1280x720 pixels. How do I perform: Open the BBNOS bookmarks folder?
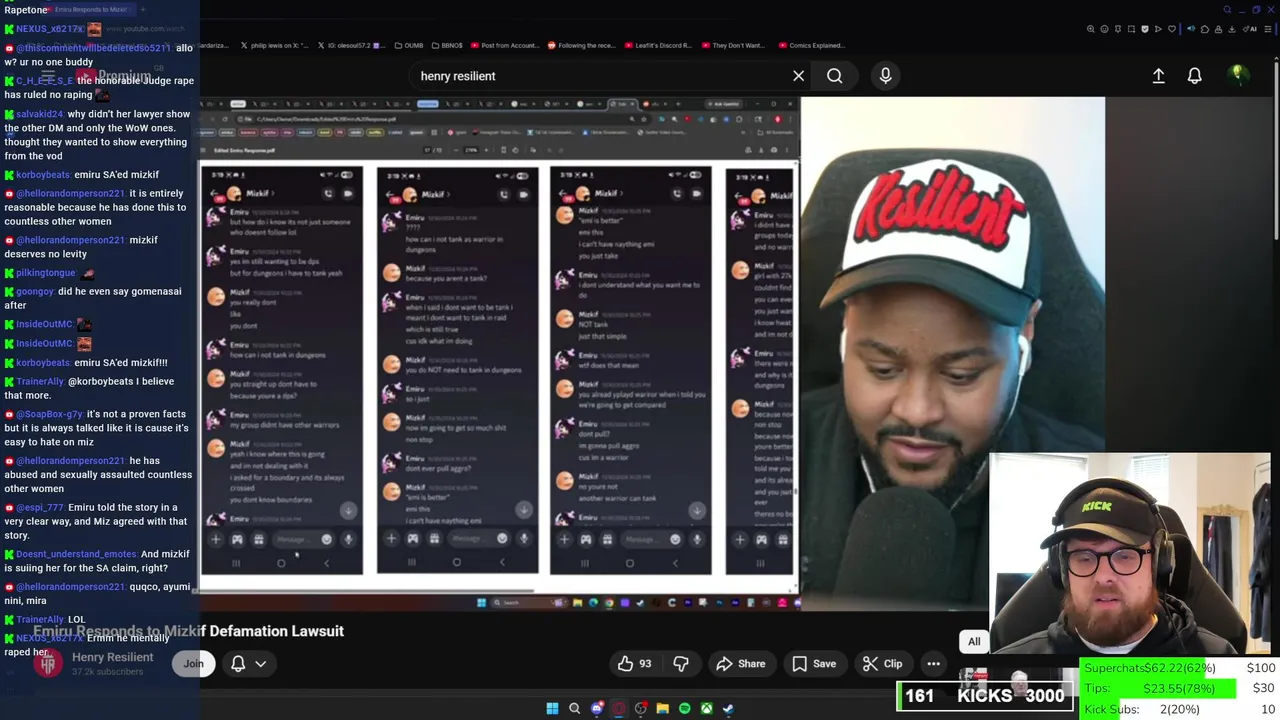(x=447, y=45)
